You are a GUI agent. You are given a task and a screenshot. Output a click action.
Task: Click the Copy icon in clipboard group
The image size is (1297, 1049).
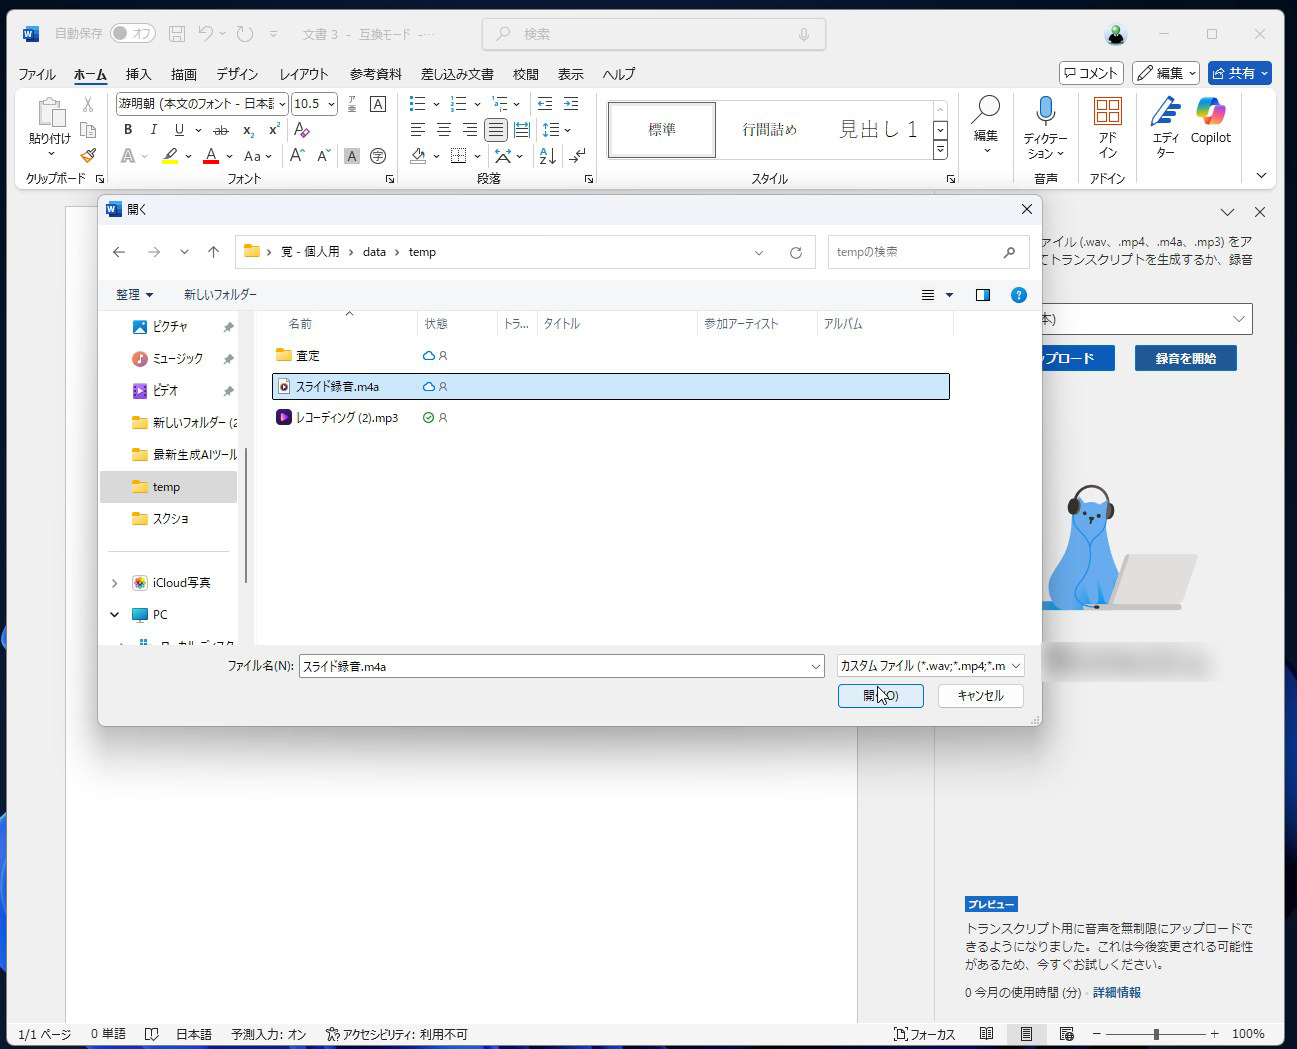point(88,130)
